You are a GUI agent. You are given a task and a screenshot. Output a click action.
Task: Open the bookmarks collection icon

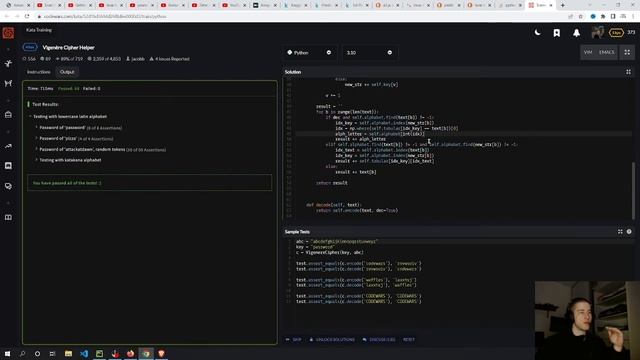tap(557, 33)
